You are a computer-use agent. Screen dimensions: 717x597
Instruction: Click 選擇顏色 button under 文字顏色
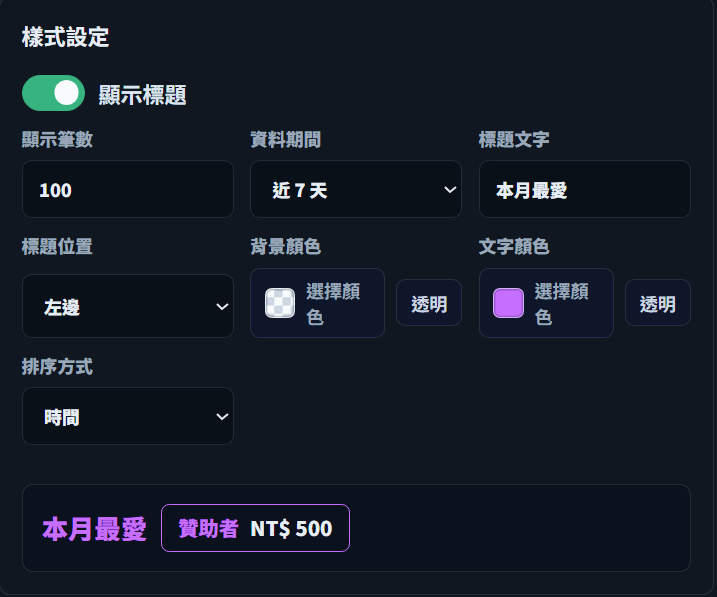click(546, 303)
